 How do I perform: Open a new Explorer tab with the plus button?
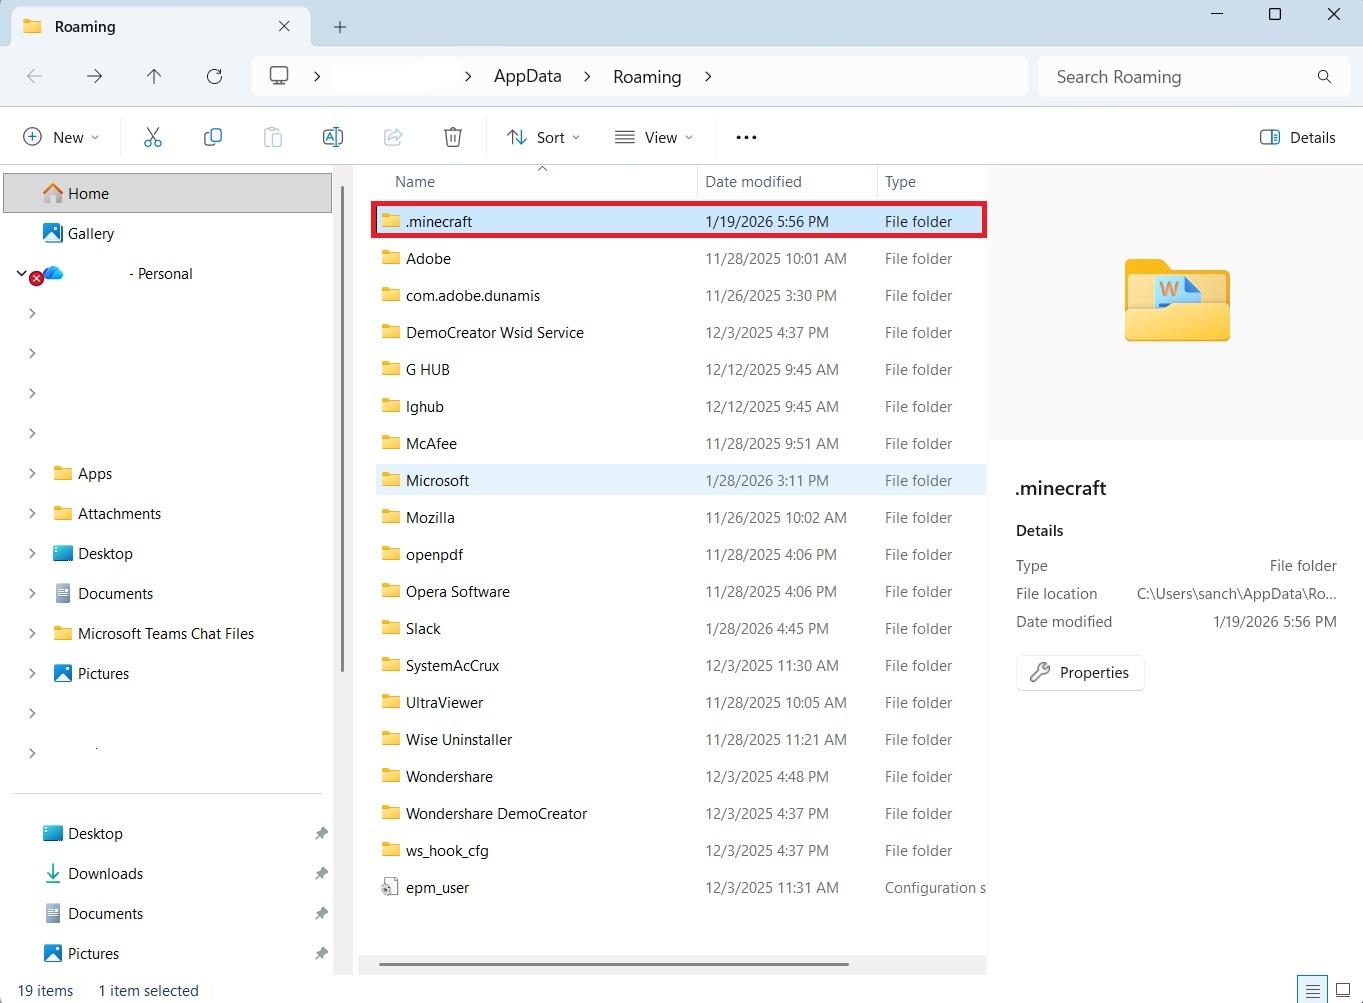(339, 27)
